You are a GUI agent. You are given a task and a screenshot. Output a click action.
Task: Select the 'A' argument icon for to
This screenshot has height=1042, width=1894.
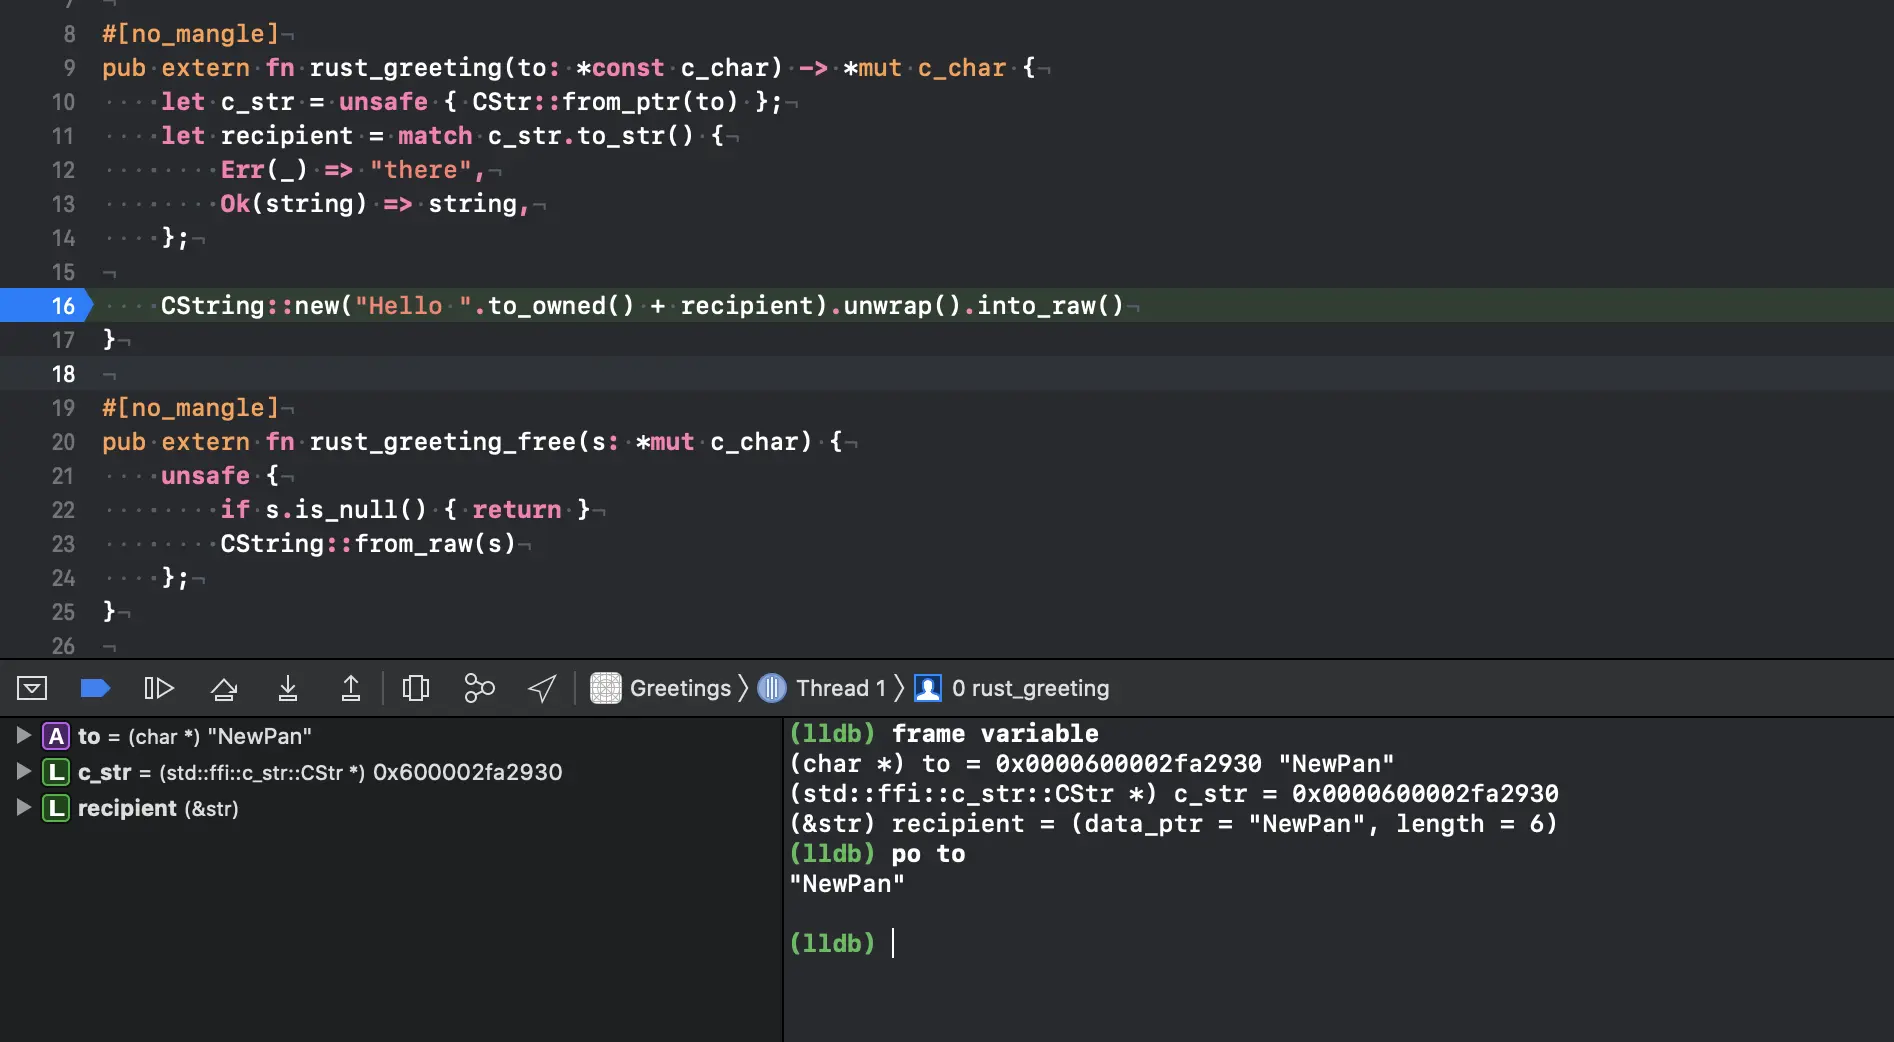(56, 736)
